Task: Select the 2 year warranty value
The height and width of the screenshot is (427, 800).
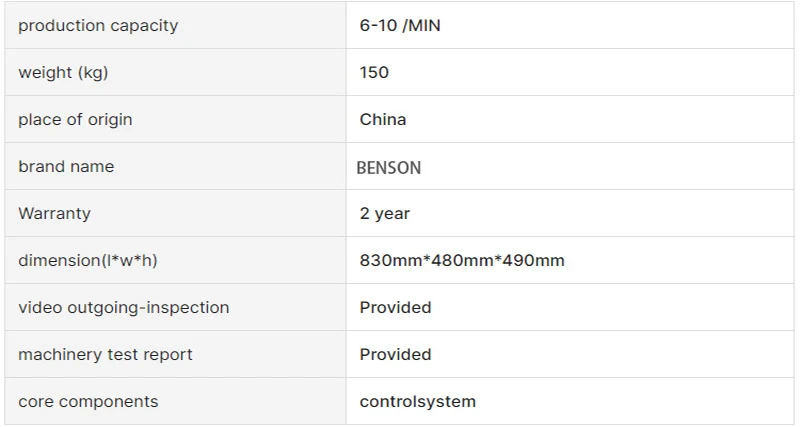Action: click(385, 213)
